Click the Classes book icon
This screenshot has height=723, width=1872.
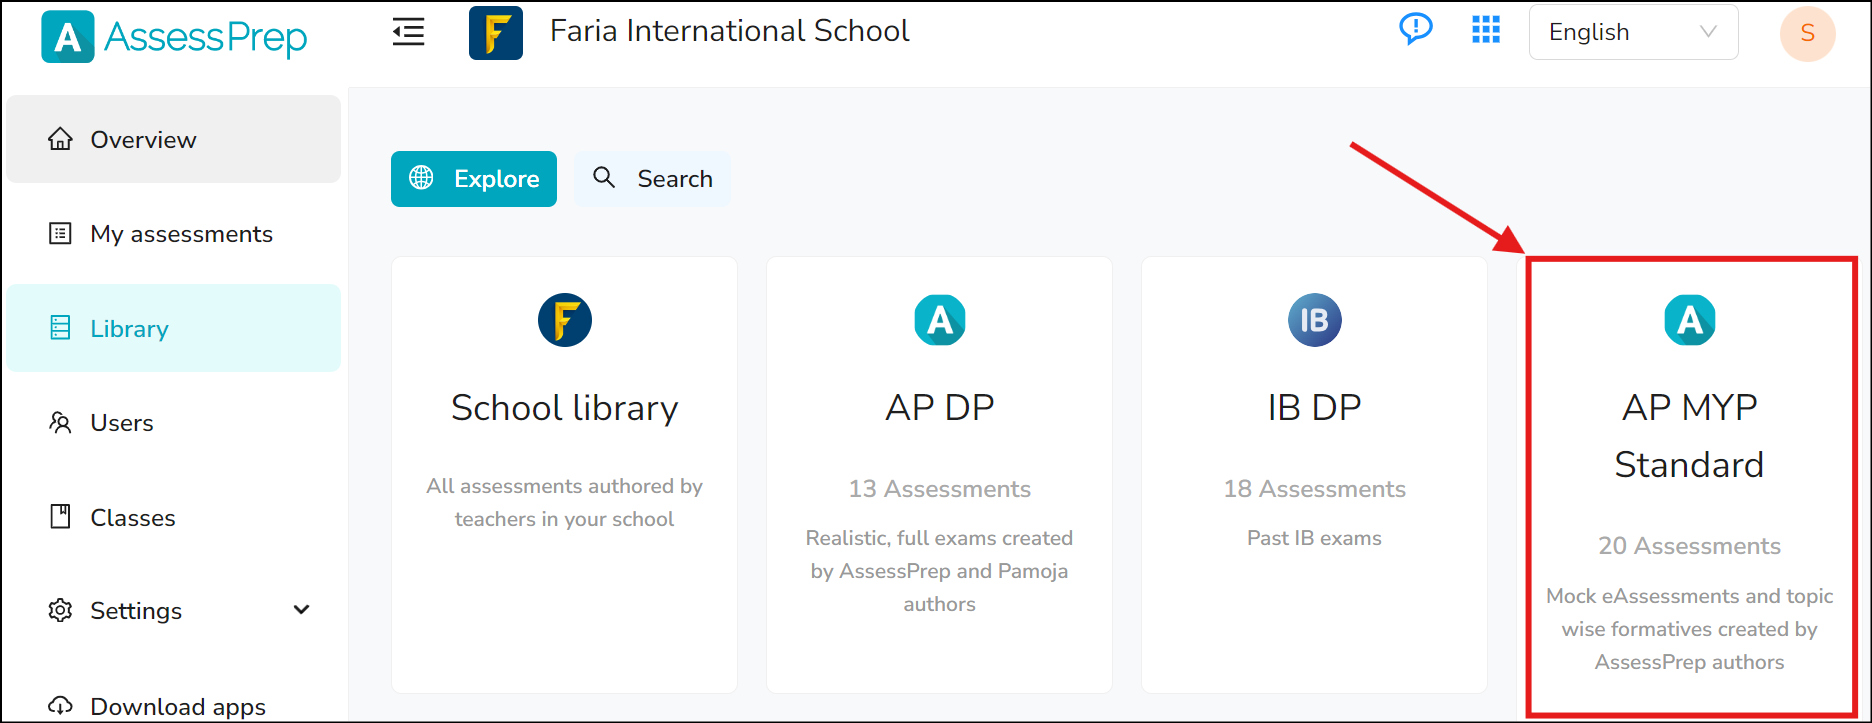click(x=60, y=517)
